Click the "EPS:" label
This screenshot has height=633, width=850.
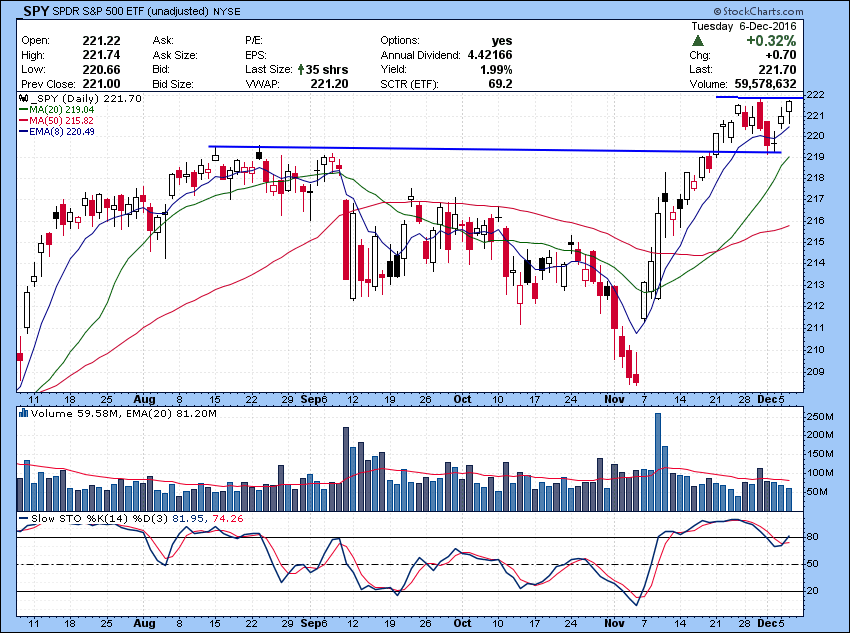tap(256, 55)
